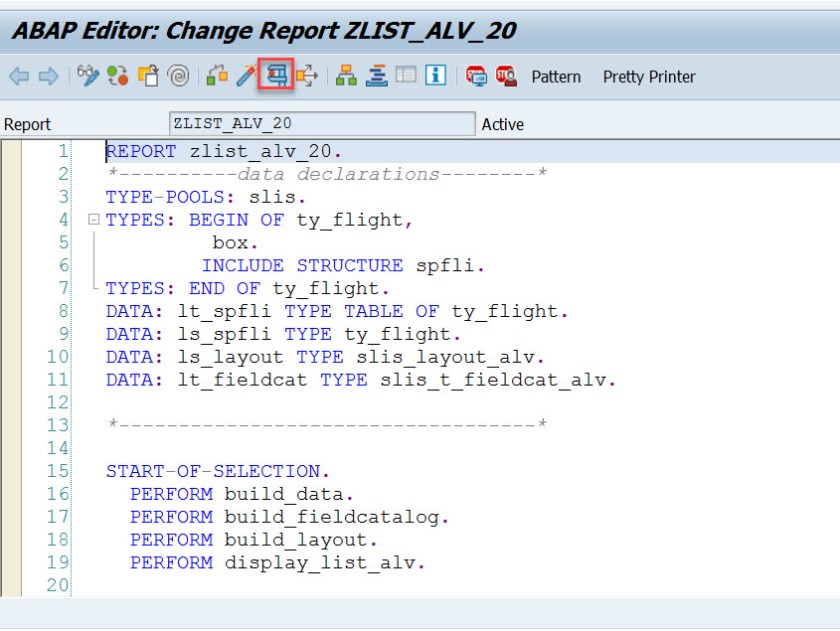Screen dimensions: 840x631
Task: Set/Delete external breakpoint stop icon
Action: point(506,76)
